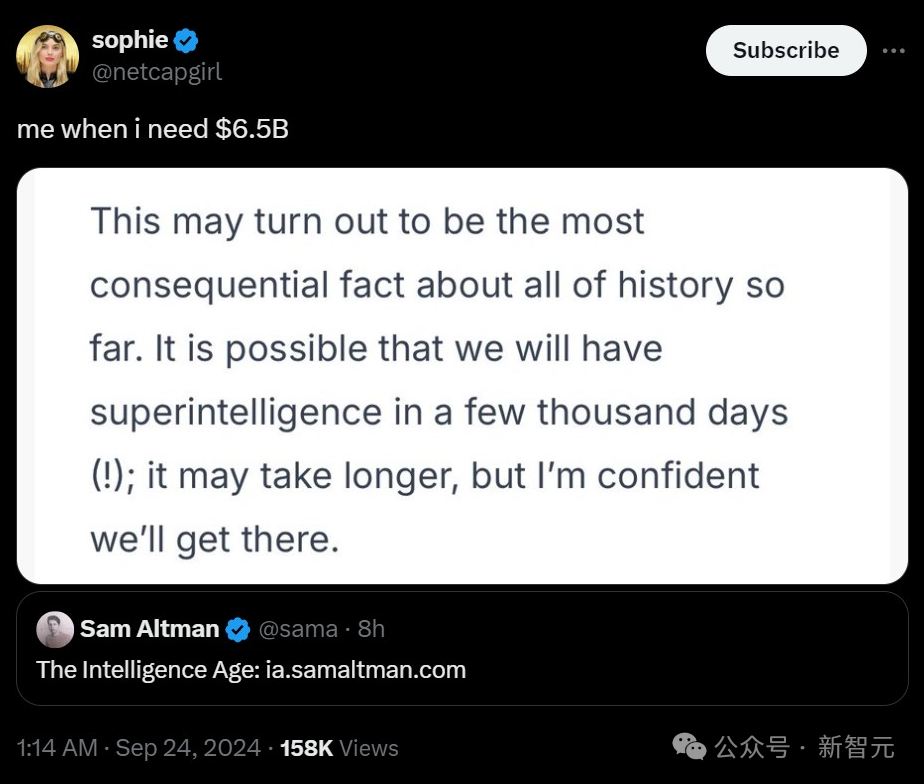Open the three-dot more options menu
The width and height of the screenshot is (924, 784).
click(893, 50)
